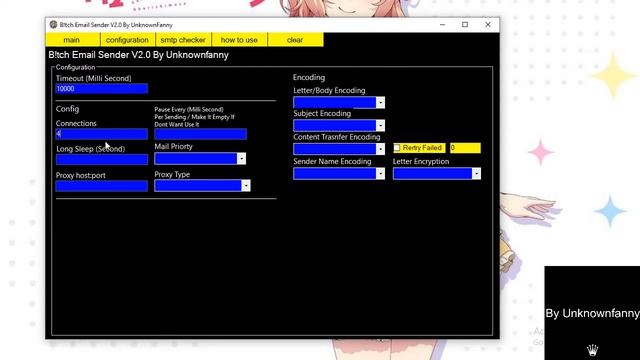Open the how to use tab
Viewport: 640px width, 360px height.
pos(239,40)
